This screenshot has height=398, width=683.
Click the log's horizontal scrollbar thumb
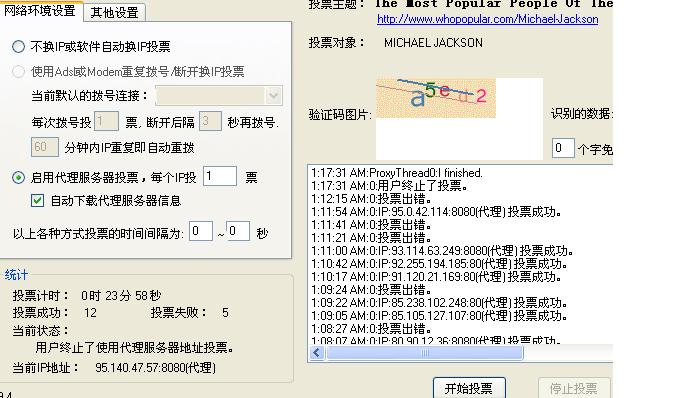click(x=425, y=353)
